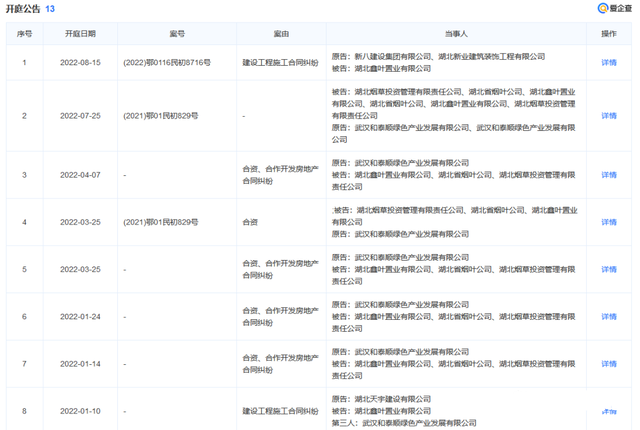
Task: Click 合资、合作开发房地产合同纠纷 in row 6
Action: click(280, 317)
